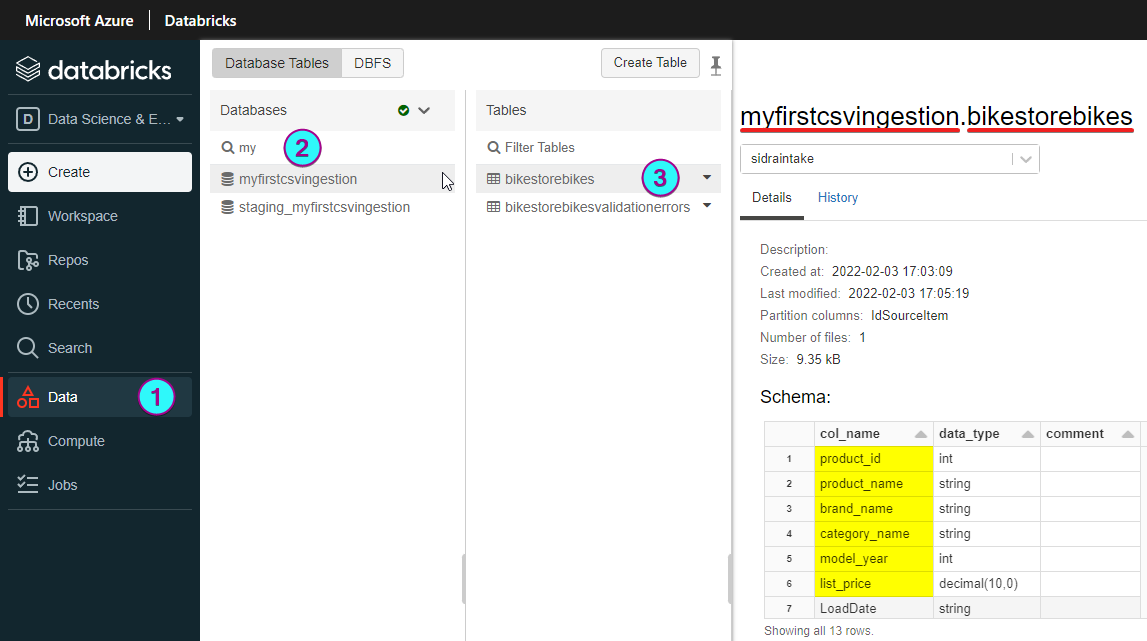Viewport: 1147px width, 641px height.
Task: Click the pin icon beside Create Table
Action: point(715,65)
